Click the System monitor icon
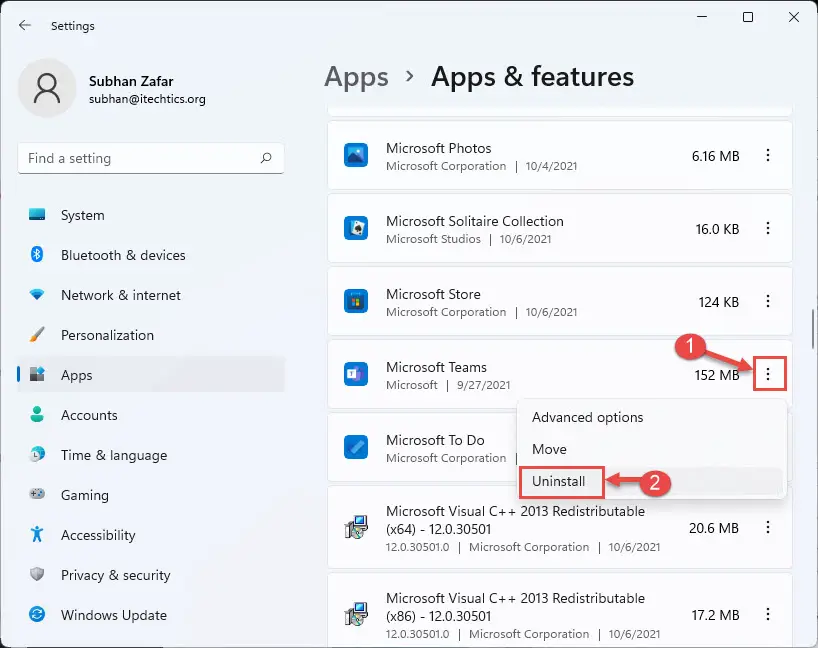 37,214
